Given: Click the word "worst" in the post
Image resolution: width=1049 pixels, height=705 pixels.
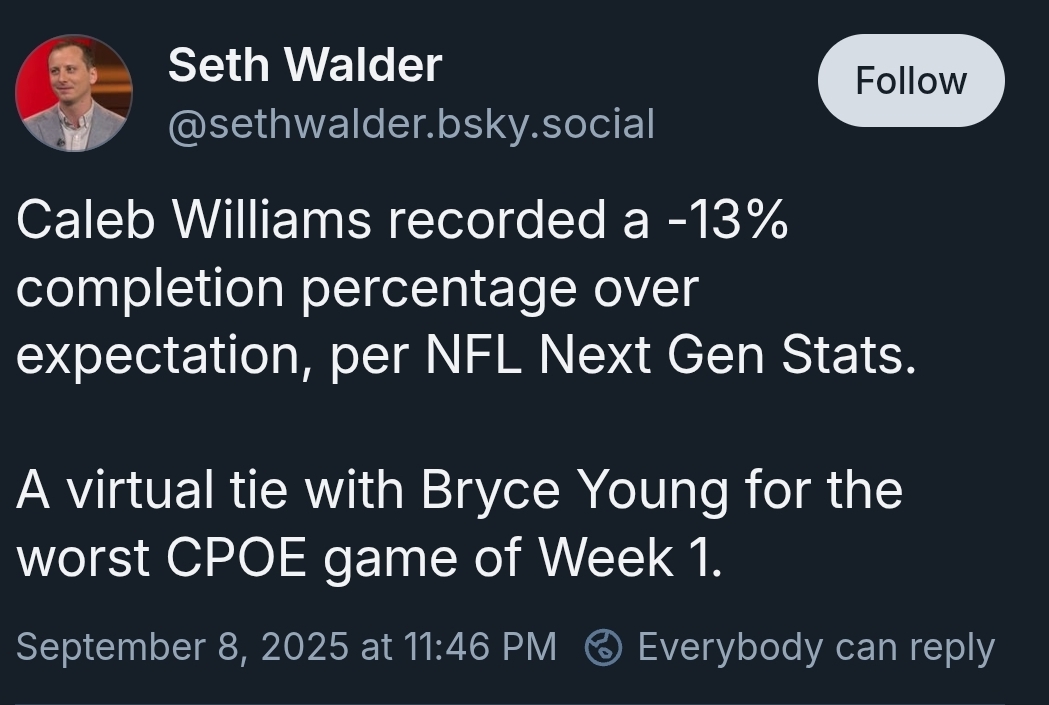Looking at the screenshot, I should [84, 558].
